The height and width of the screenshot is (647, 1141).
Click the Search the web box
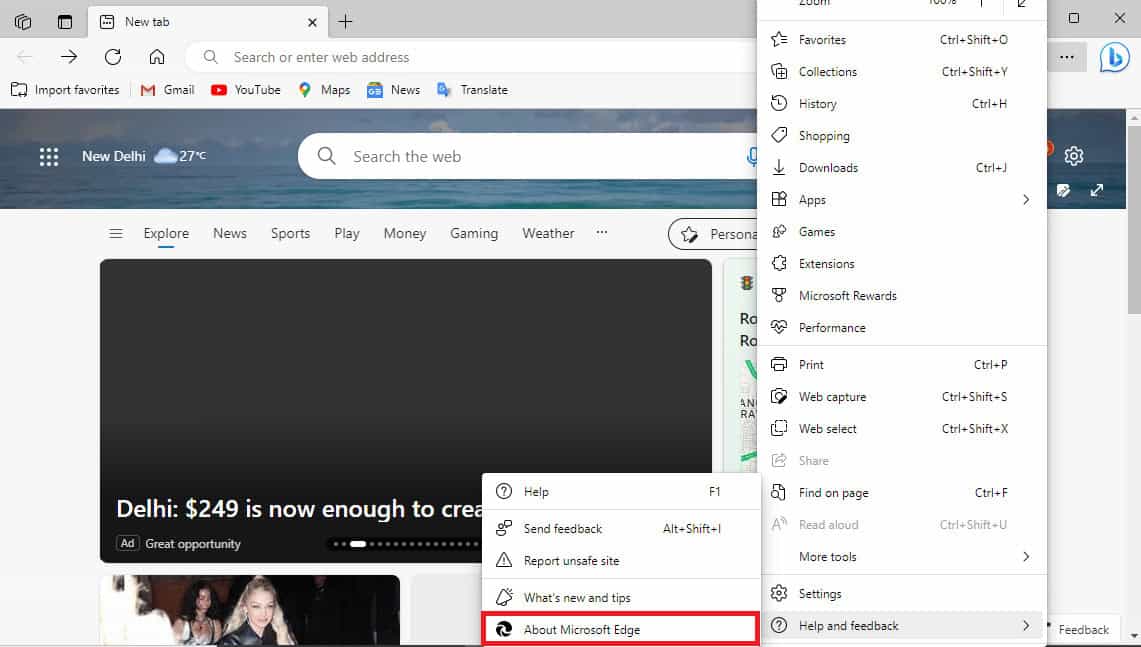pyautogui.click(x=528, y=156)
